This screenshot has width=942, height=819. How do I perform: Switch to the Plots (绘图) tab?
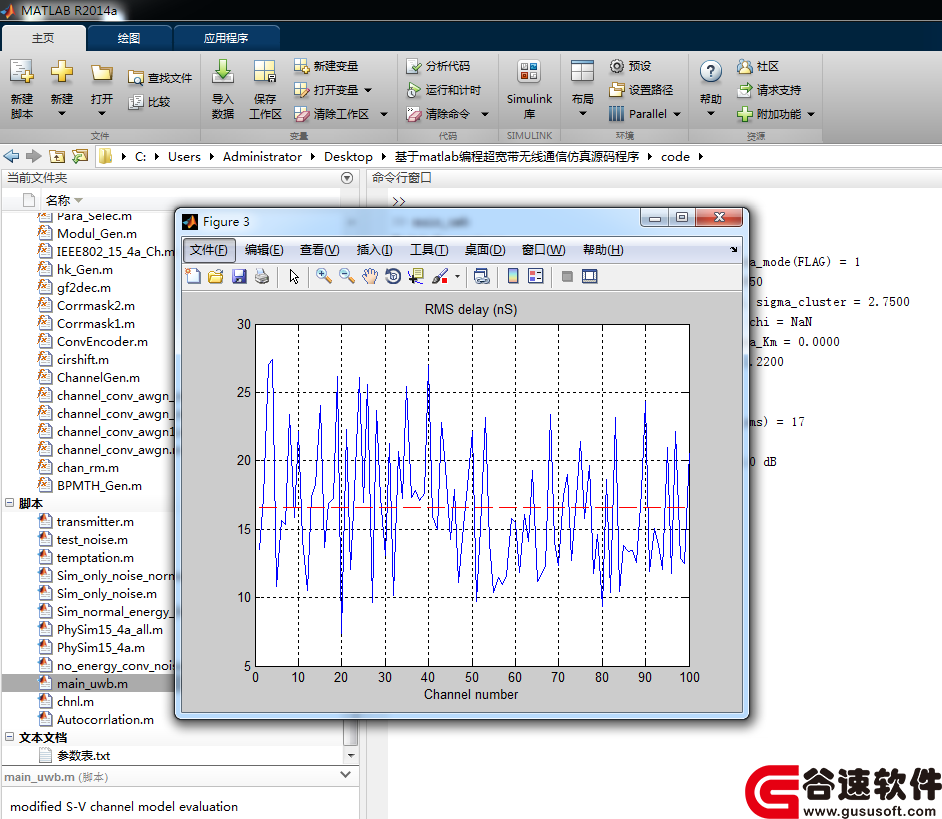129,38
